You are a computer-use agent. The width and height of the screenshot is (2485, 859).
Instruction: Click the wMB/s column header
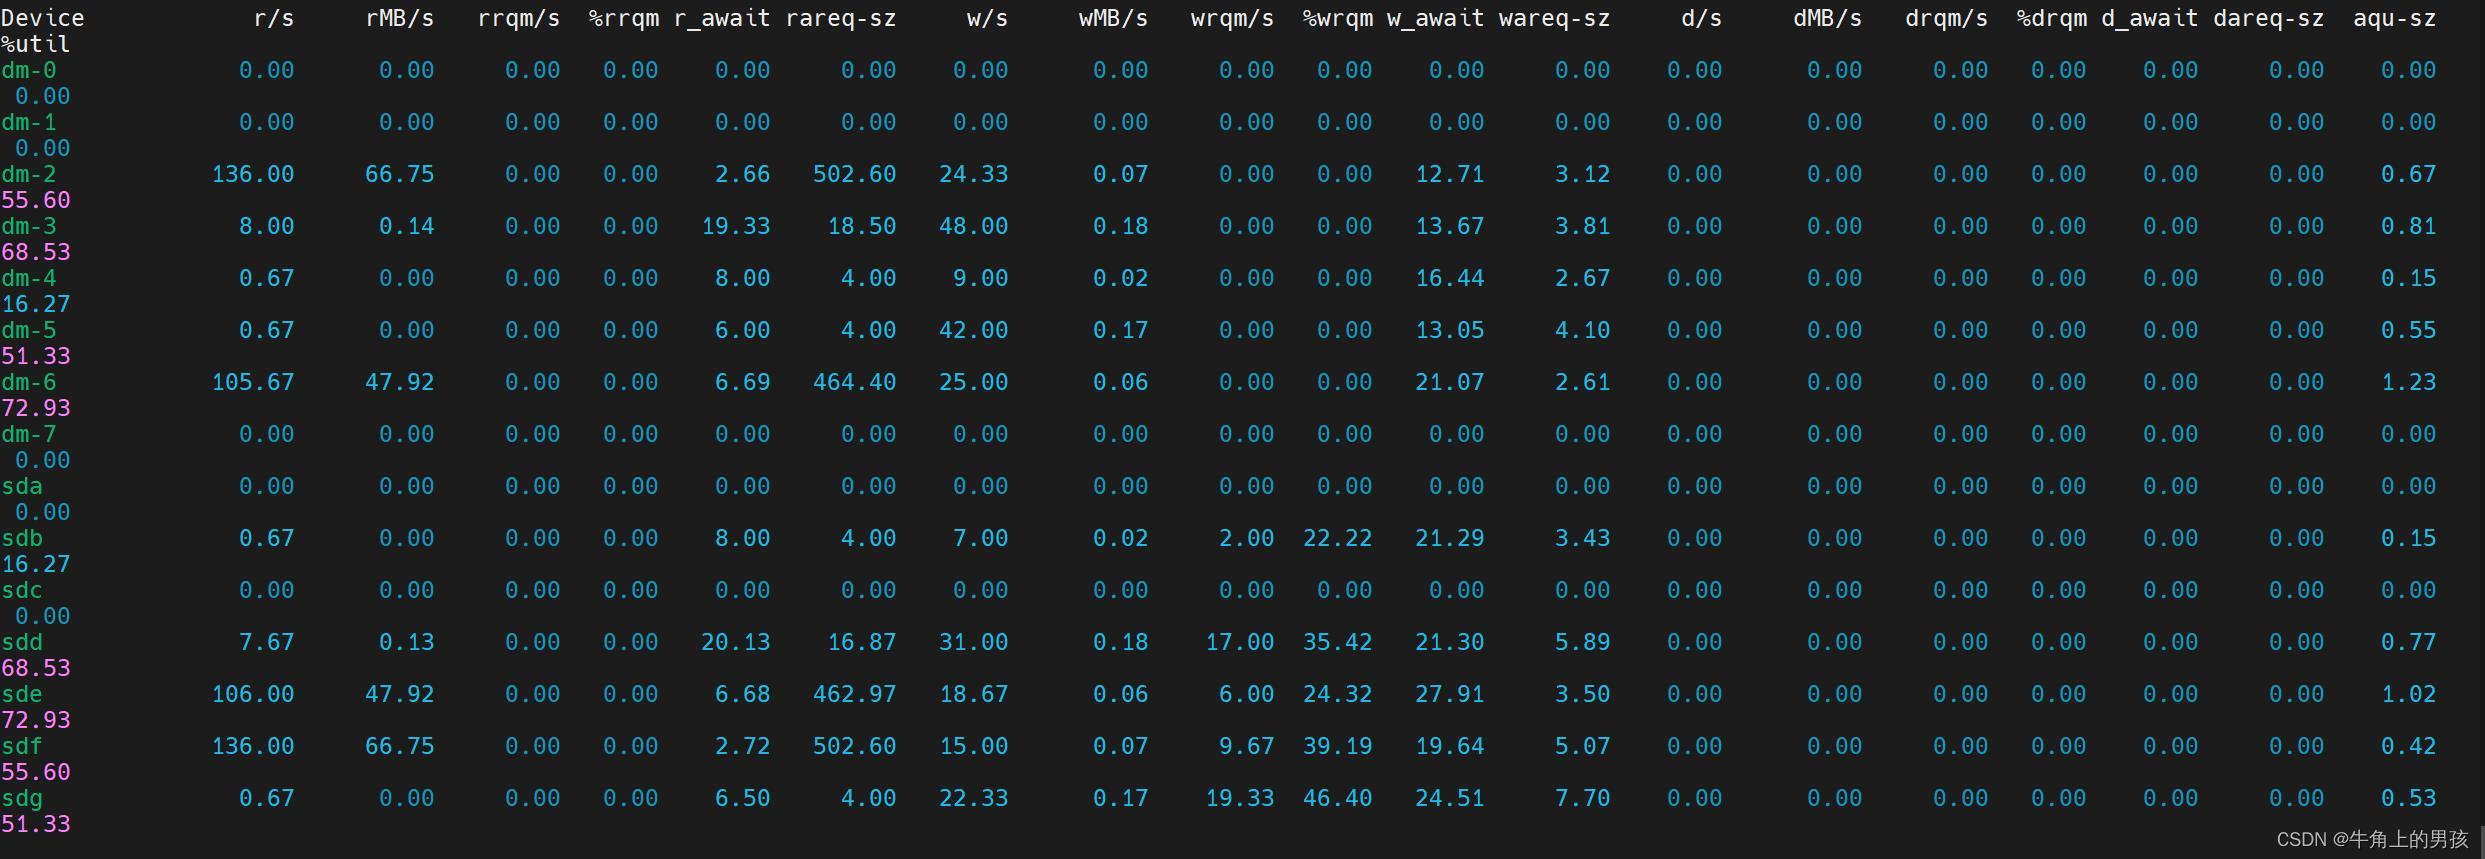pos(1114,18)
